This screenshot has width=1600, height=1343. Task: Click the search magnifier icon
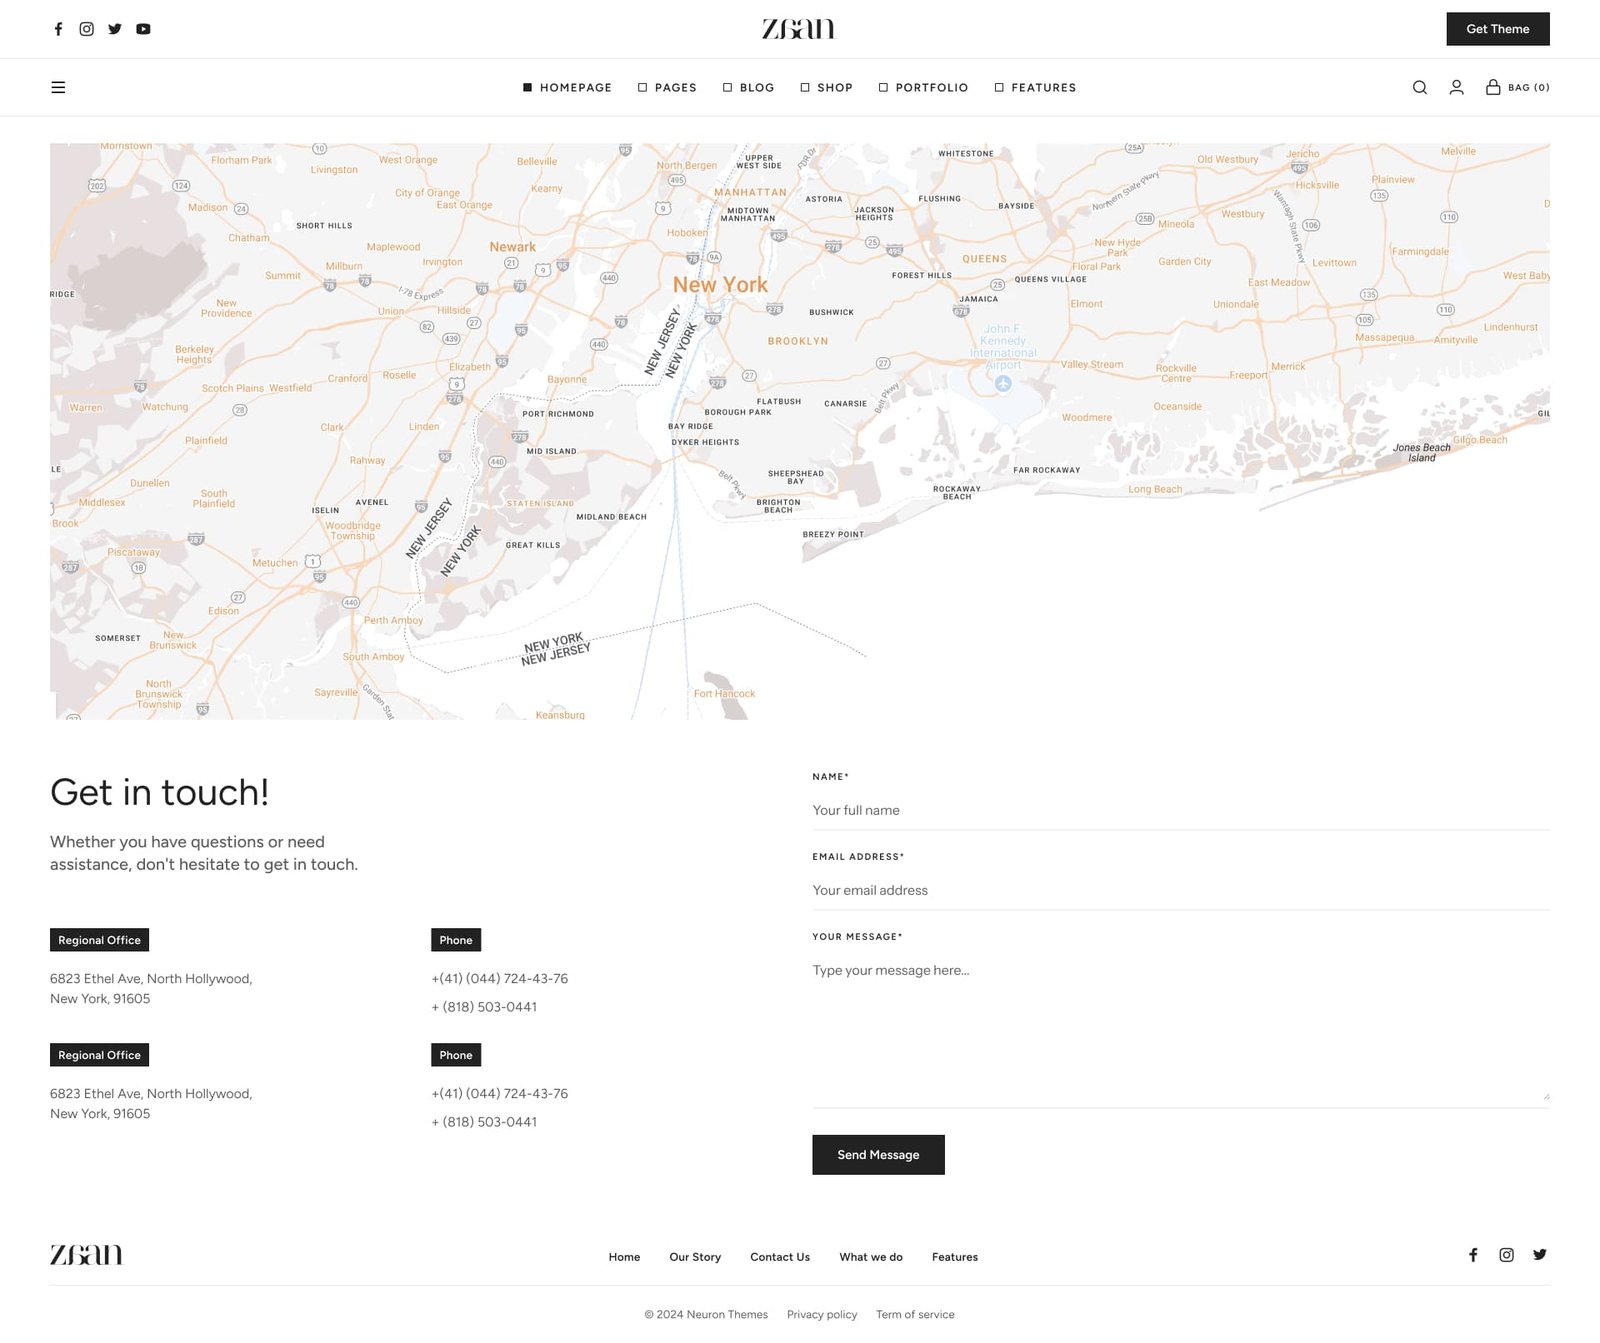[1419, 88]
